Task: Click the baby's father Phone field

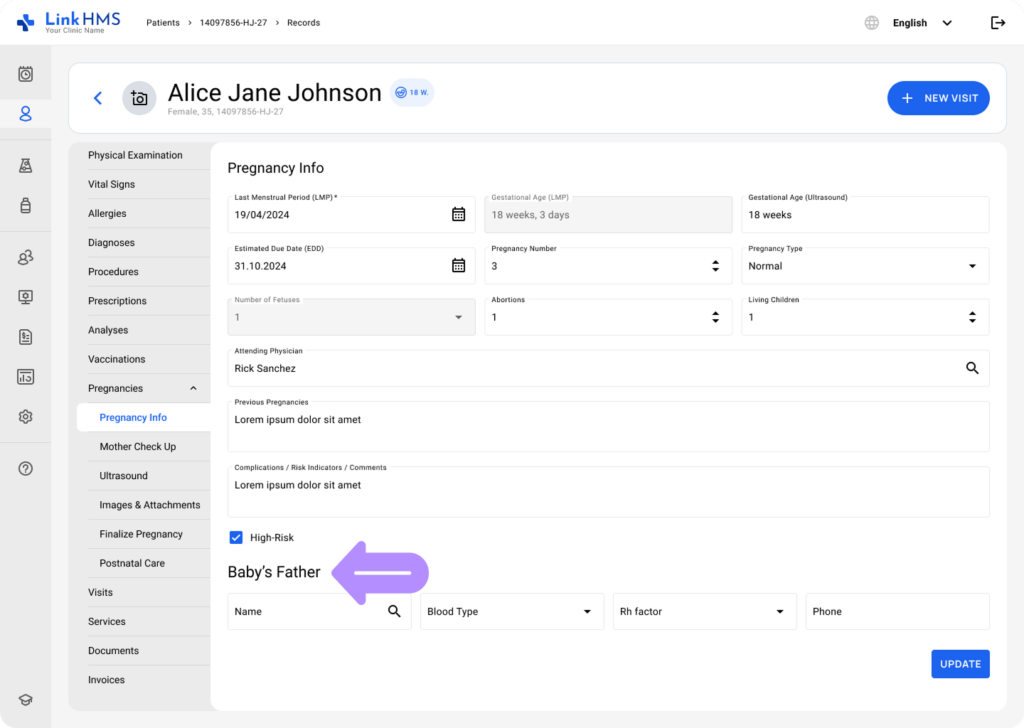Action: (x=896, y=612)
